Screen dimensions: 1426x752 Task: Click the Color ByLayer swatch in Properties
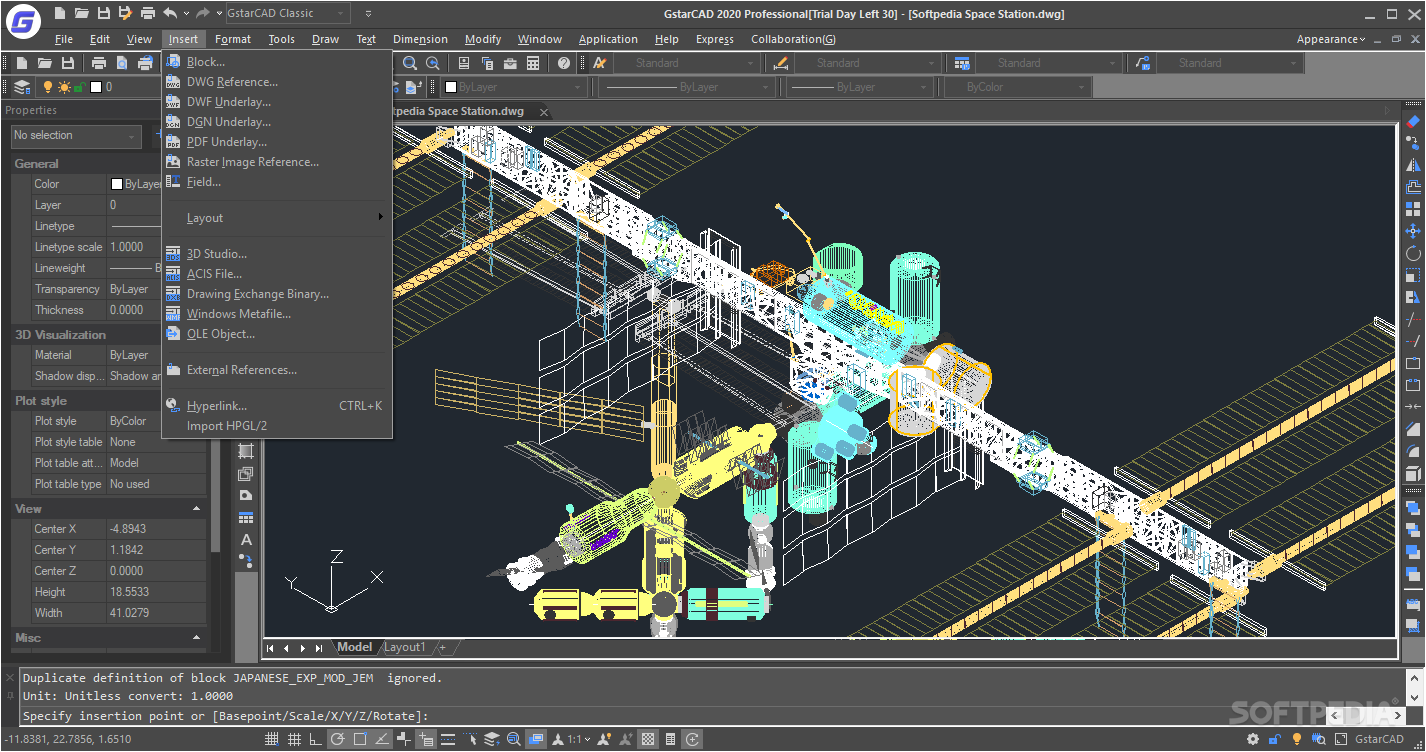tap(117, 184)
